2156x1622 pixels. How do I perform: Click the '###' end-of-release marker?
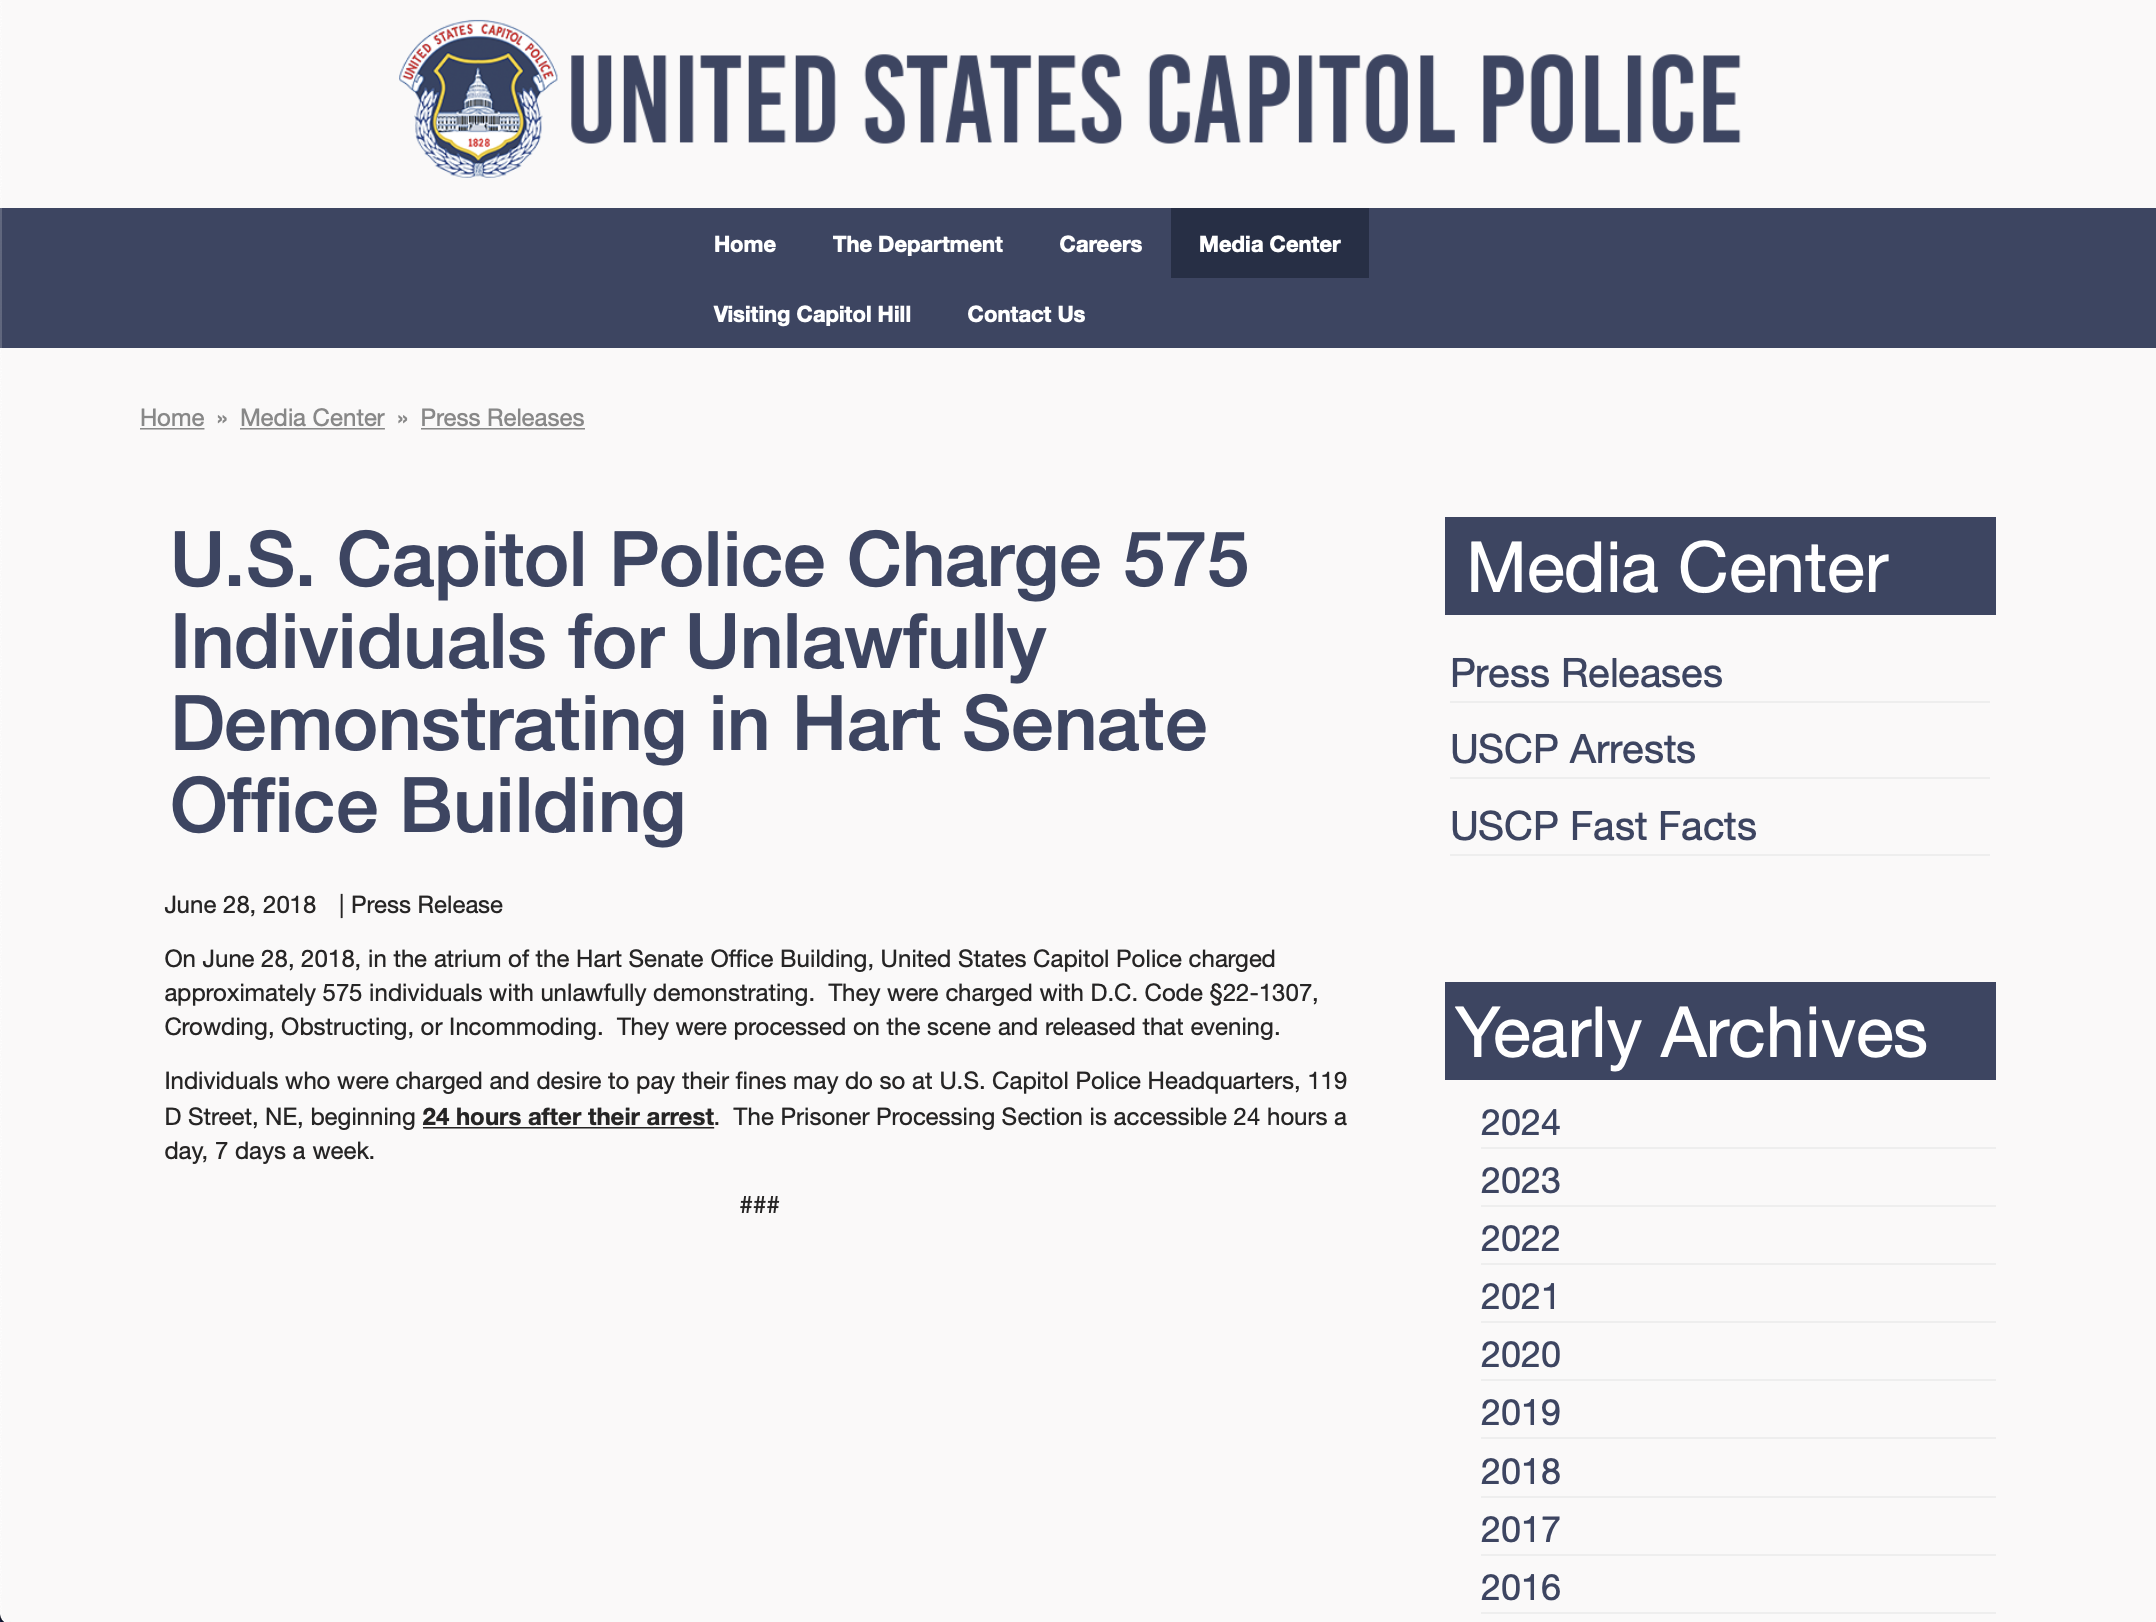(x=759, y=1205)
